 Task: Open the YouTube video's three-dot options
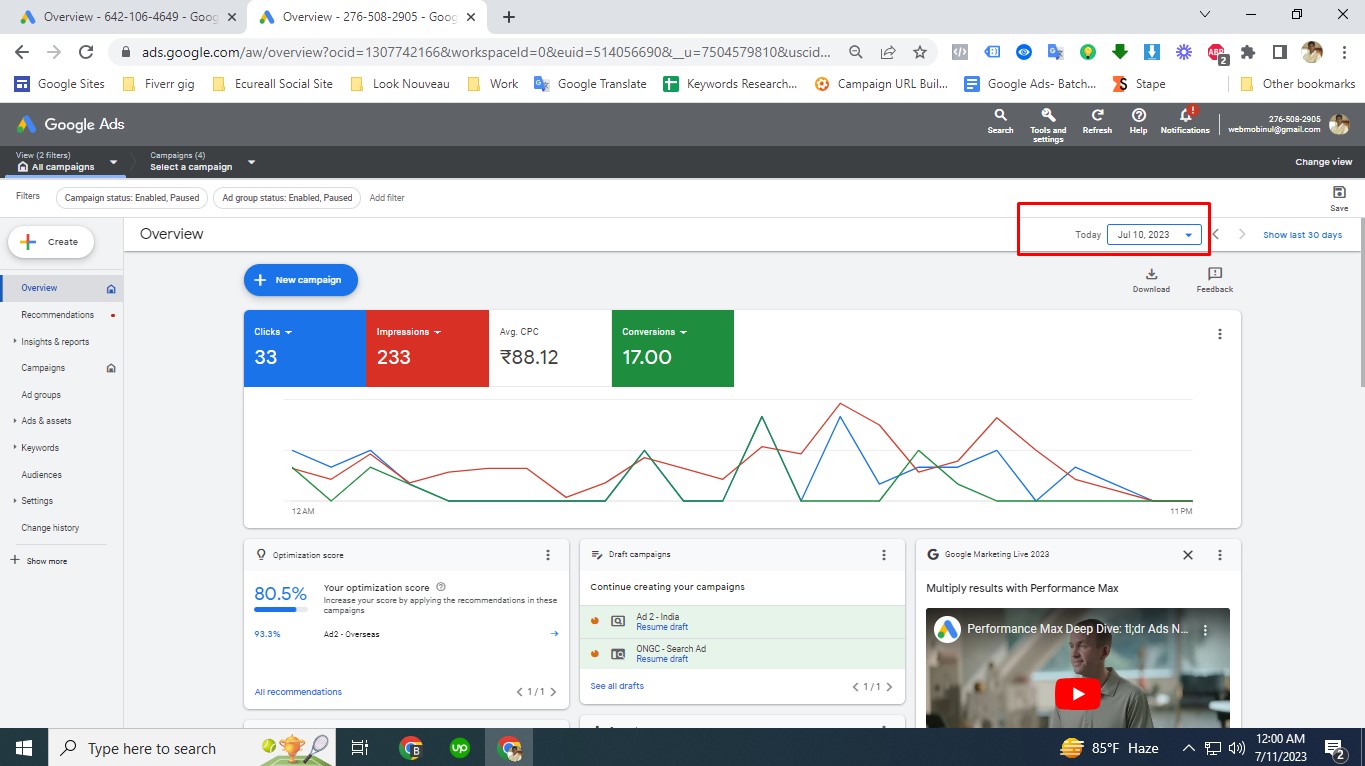pos(1205,631)
